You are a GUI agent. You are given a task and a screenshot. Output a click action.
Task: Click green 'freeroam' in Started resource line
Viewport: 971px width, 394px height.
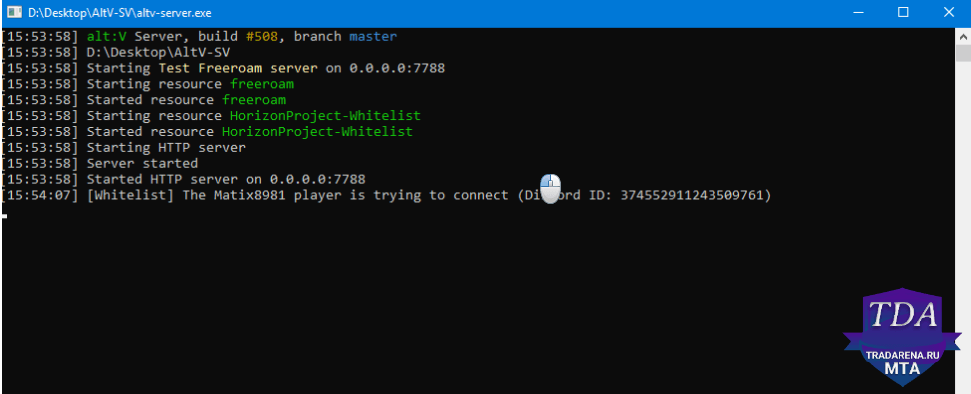click(x=254, y=100)
